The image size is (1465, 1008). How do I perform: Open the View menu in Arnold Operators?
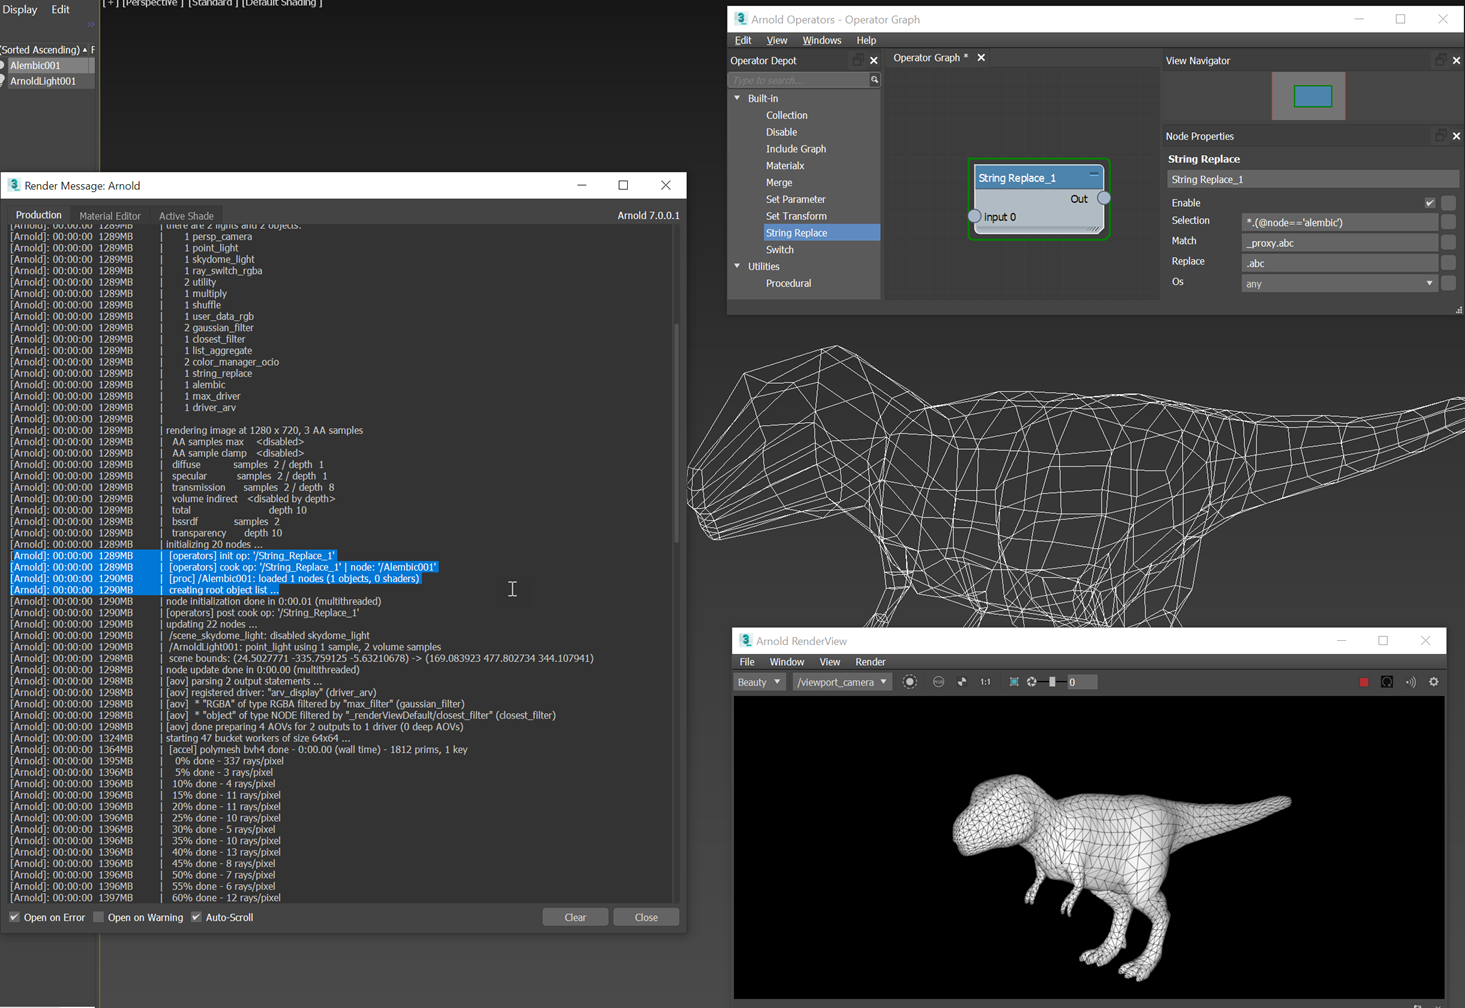pyautogui.click(x=777, y=40)
